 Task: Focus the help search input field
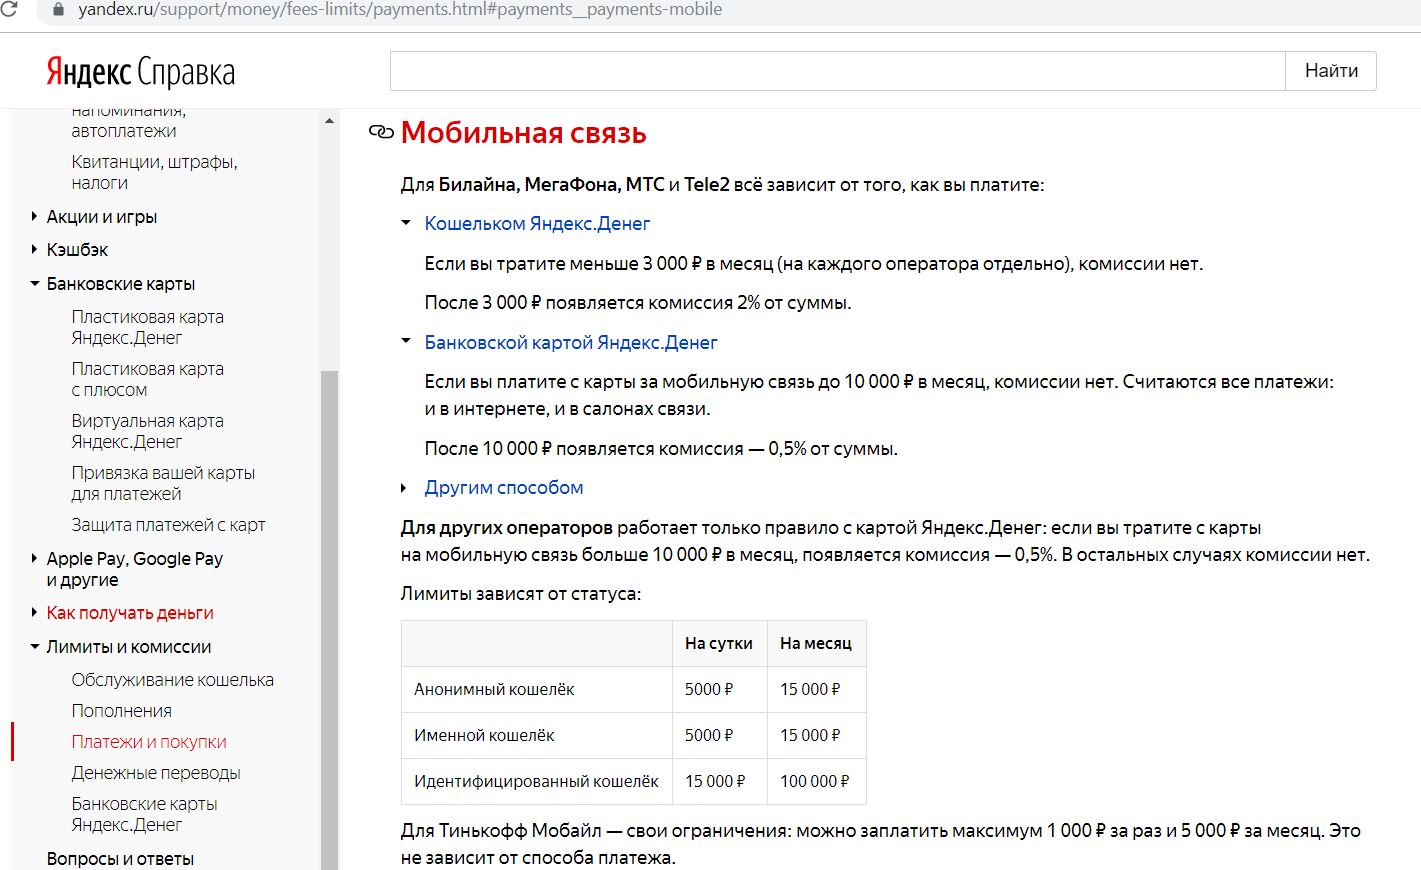coord(837,71)
